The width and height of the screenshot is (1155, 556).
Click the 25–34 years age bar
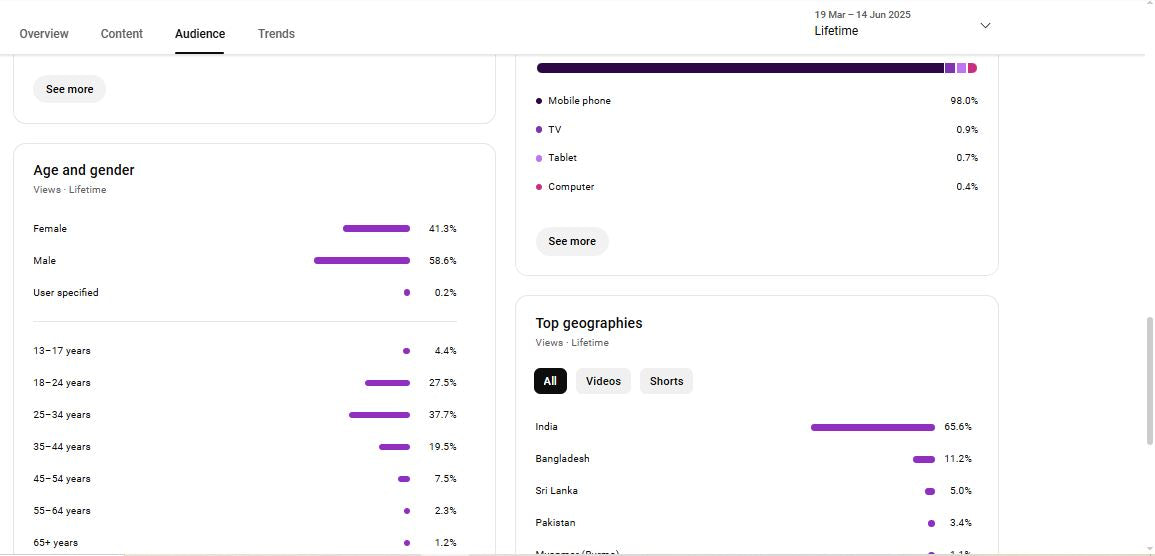[379, 415]
